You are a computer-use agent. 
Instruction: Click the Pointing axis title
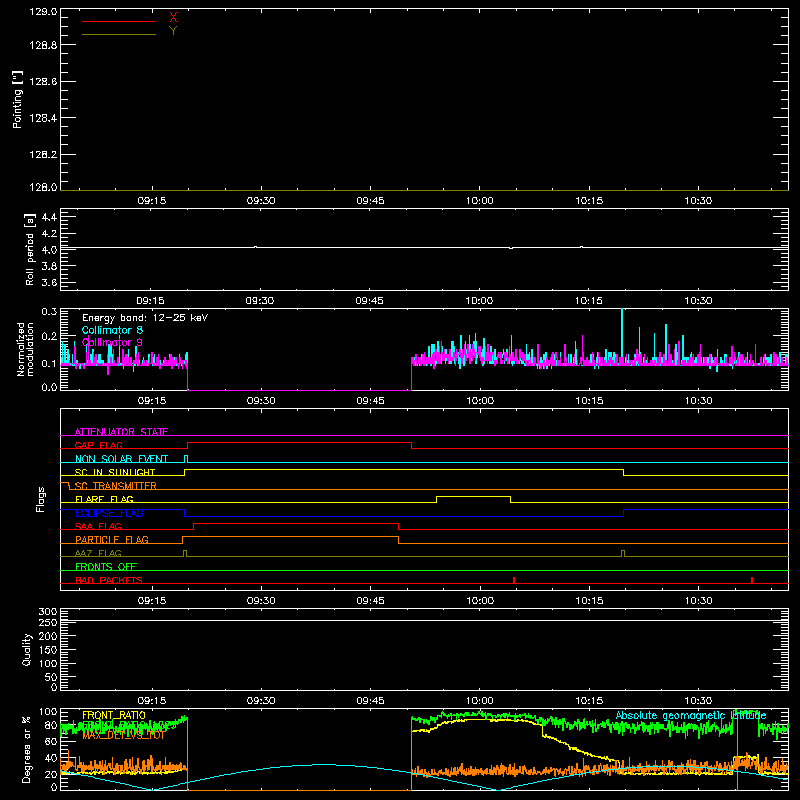tap(18, 99)
